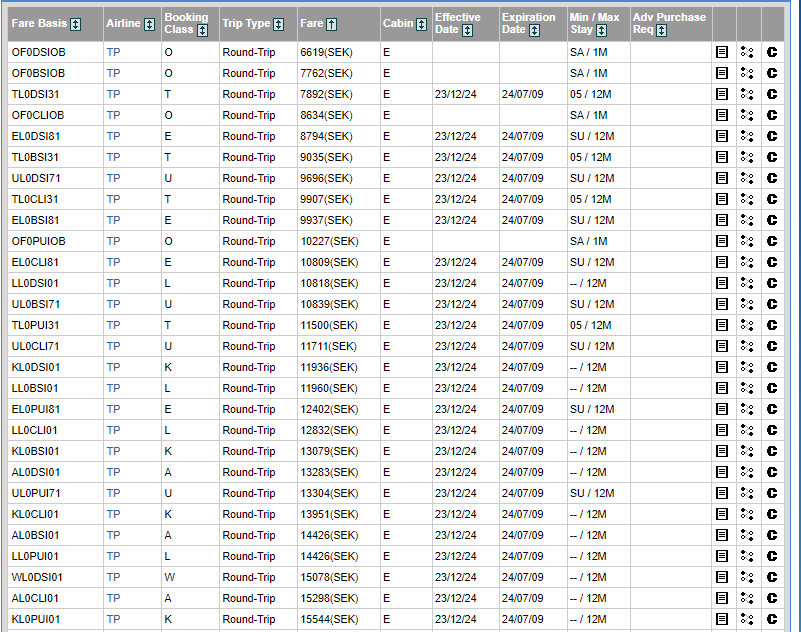
Task: Click the C icon for EL0DSI81 fare
Action: pyautogui.click(x=772, y=136)
